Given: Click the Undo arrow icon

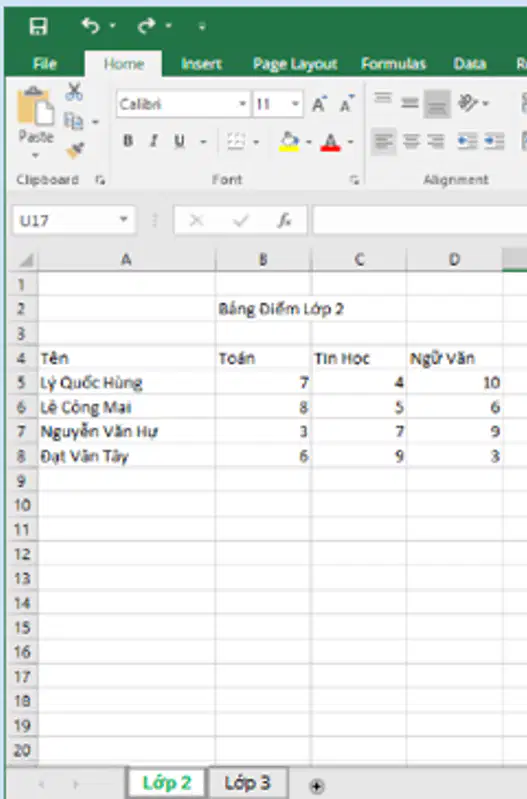Looking at the screenshot, I should pyautogui.click(x=91, y=25).
